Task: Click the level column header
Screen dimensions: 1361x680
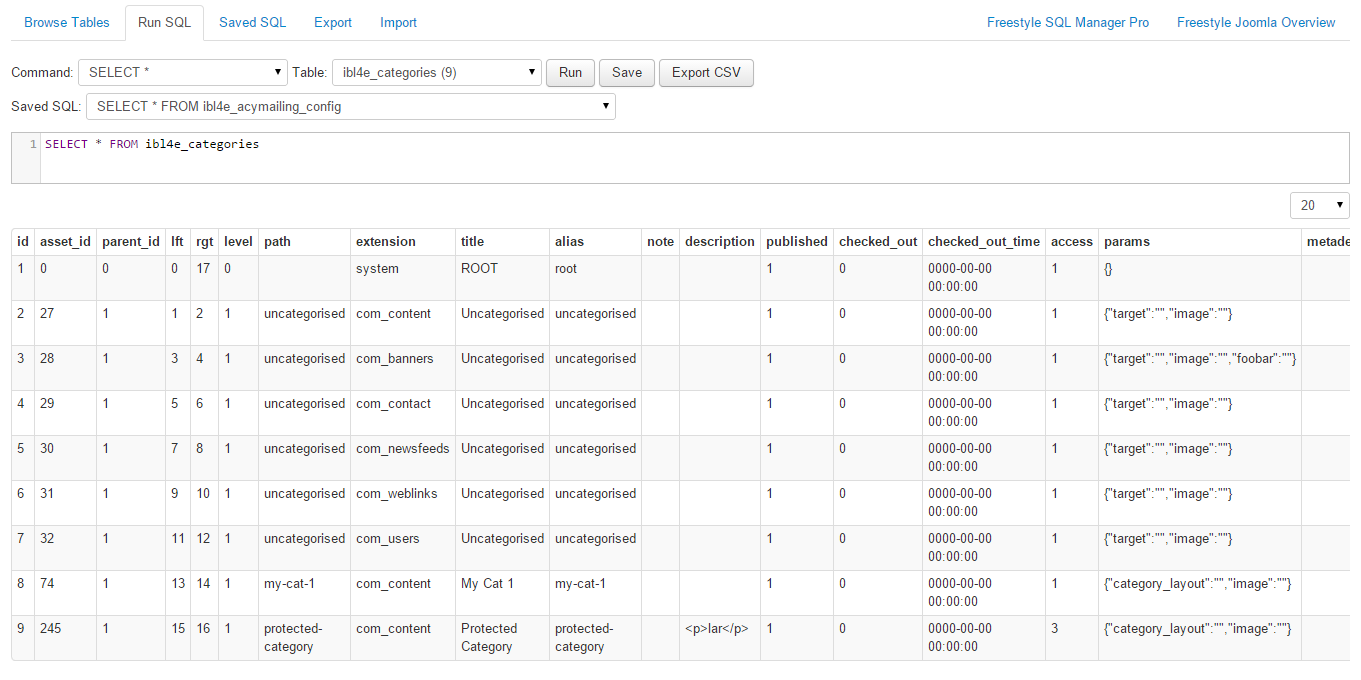Action: coord(238,241)
